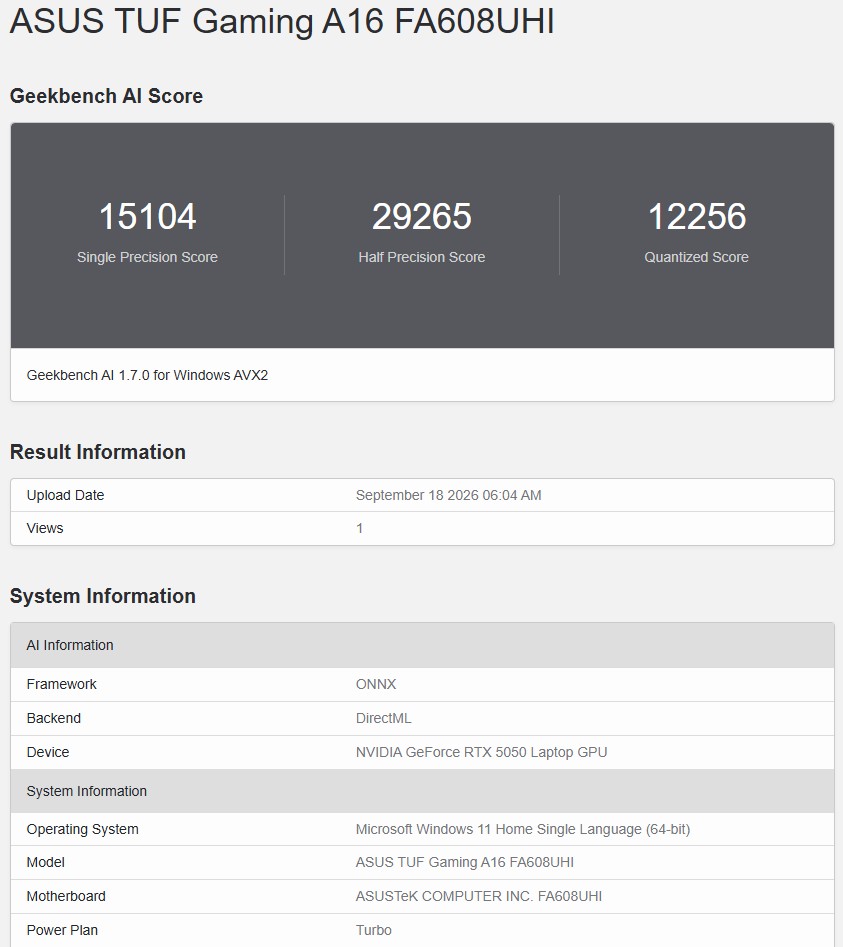Click Microsoft Windows 11 Home Single Language value
Image resolution: width=843 pixels, height=947 pixels.
click(x=523, y=829)
